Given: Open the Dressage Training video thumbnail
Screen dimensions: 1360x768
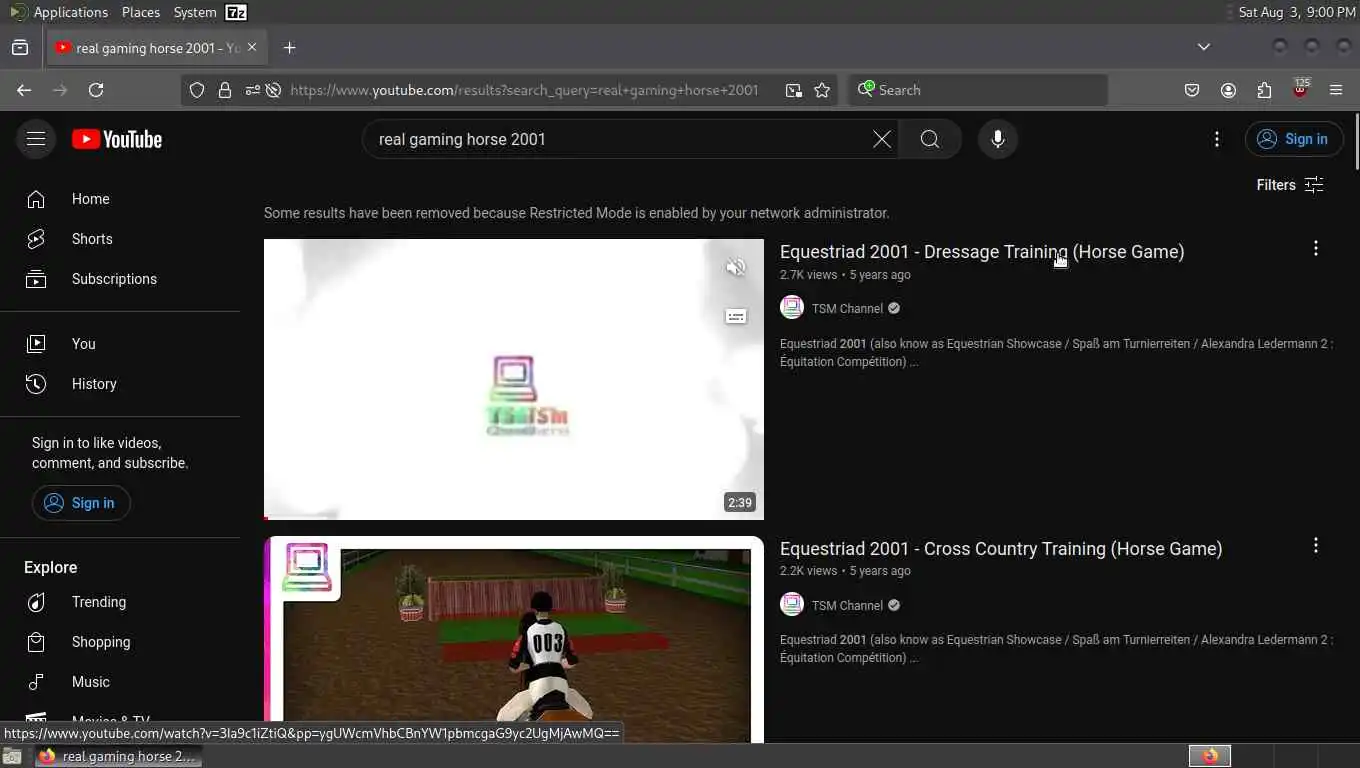Looking at the screenshot, I should pyautogui.click(x=514, y=379).
